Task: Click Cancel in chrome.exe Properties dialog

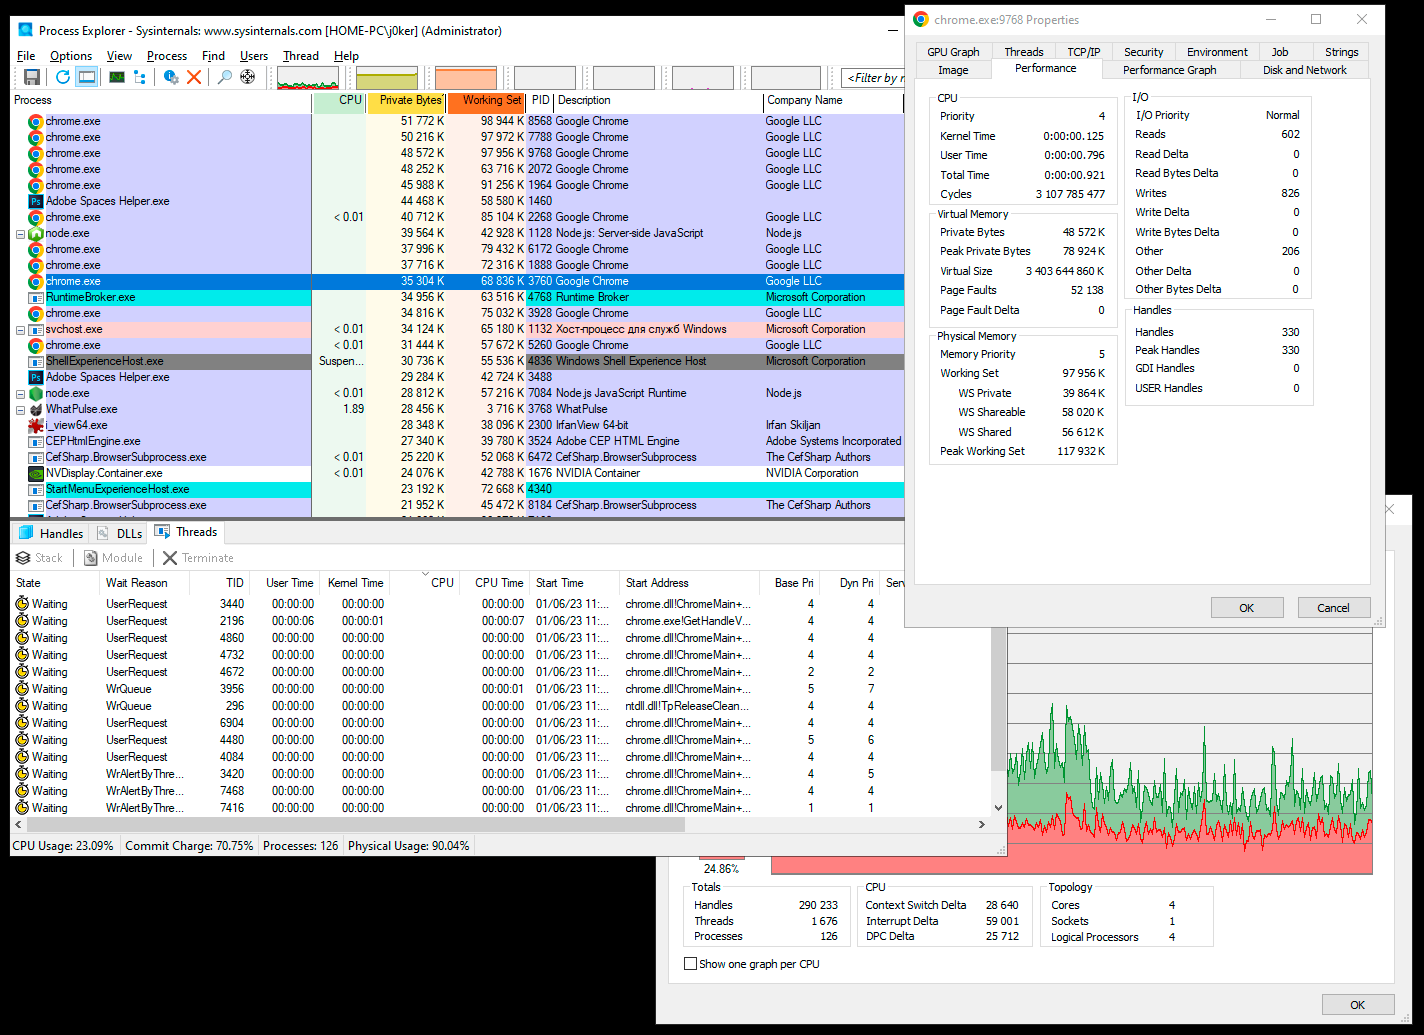Action: pyautogui.click(x=1333, y=608)
